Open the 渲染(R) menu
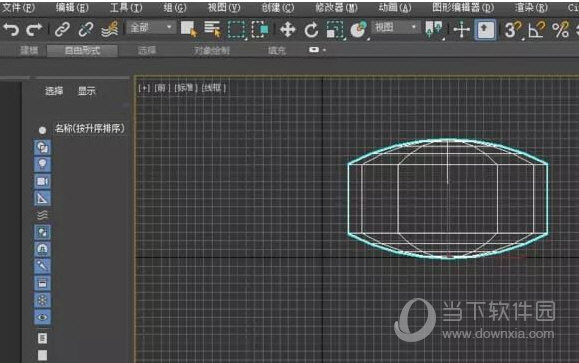 tap(531, 7)
